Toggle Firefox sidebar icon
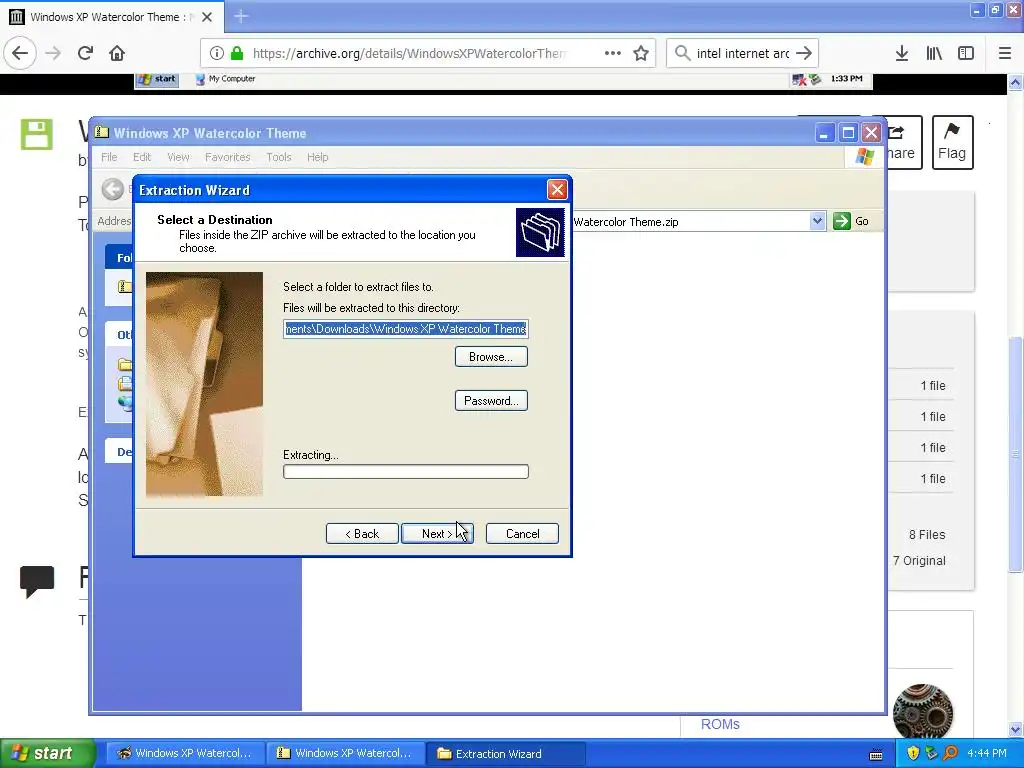This screenshot has width=1024, height=768. (966, 53)
